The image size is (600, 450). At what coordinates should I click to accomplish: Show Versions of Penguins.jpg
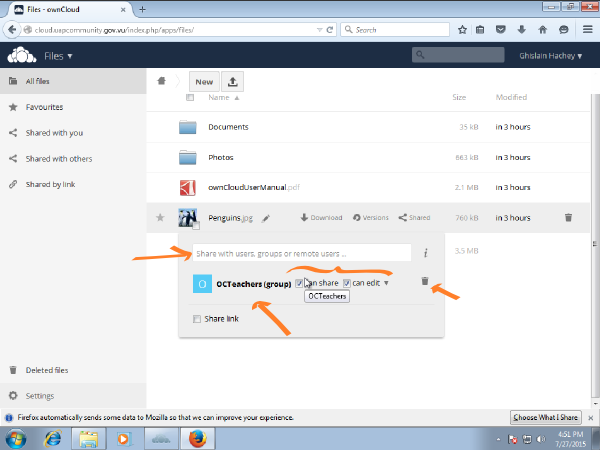coord(370,218)
